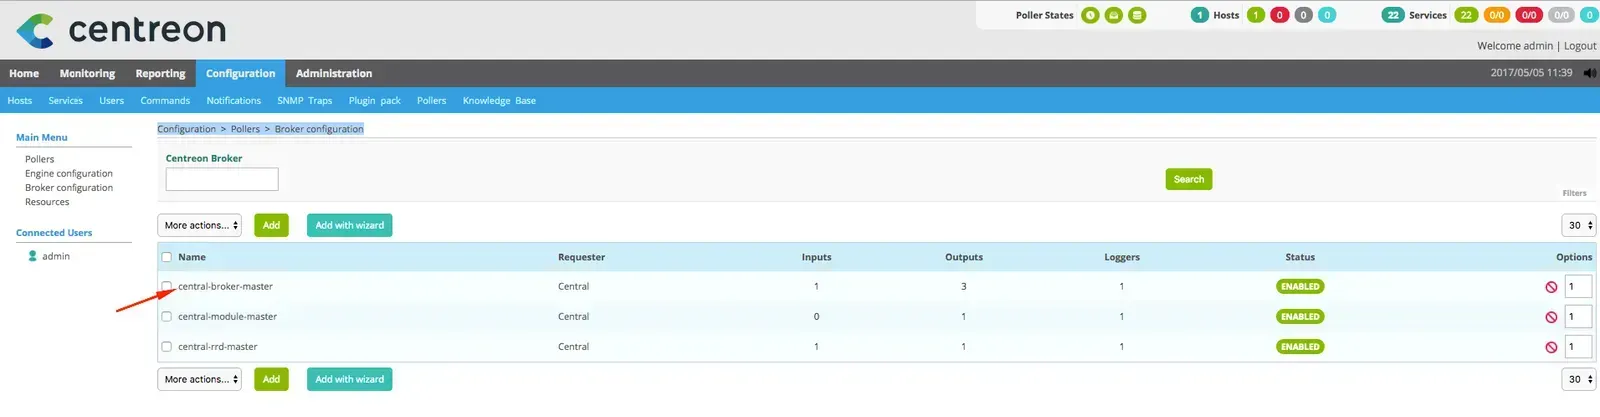Image resolution: width=1600 pixels, height=417 pixels.
Task: Click the gray hosts-unreachable badge
Action: point(1303,15)
